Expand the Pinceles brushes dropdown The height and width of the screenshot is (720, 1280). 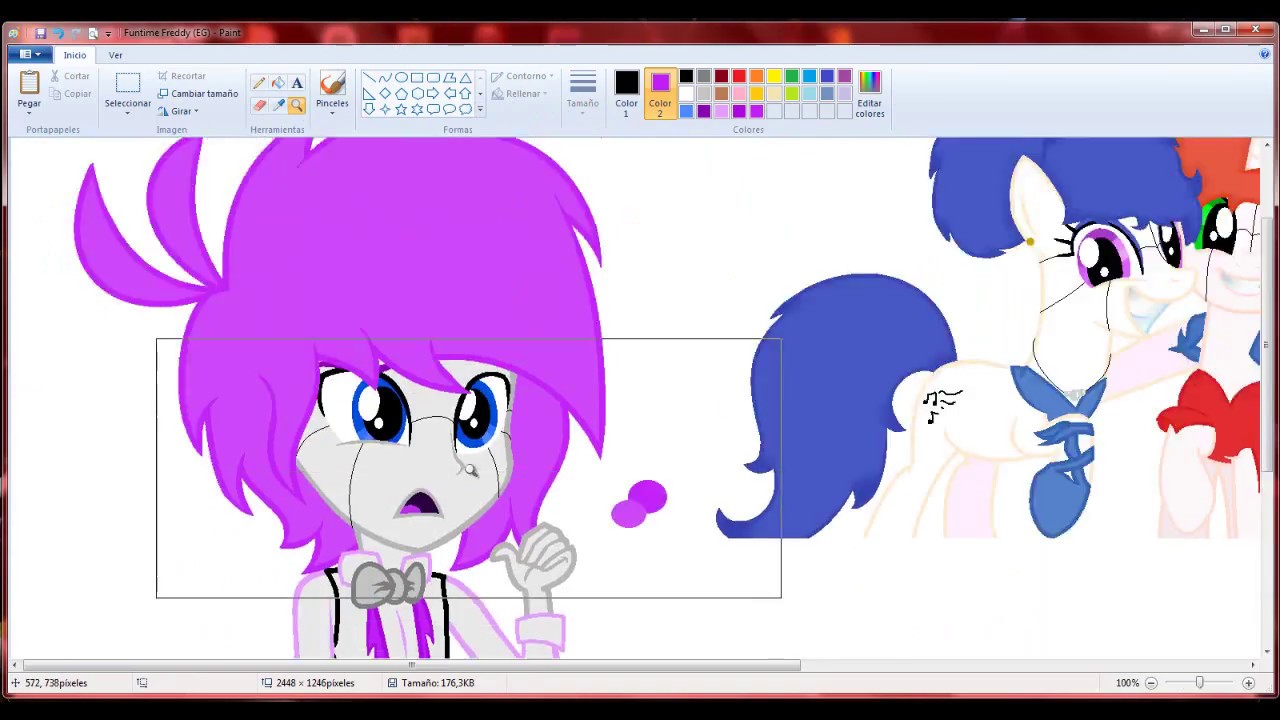point(332,112)
